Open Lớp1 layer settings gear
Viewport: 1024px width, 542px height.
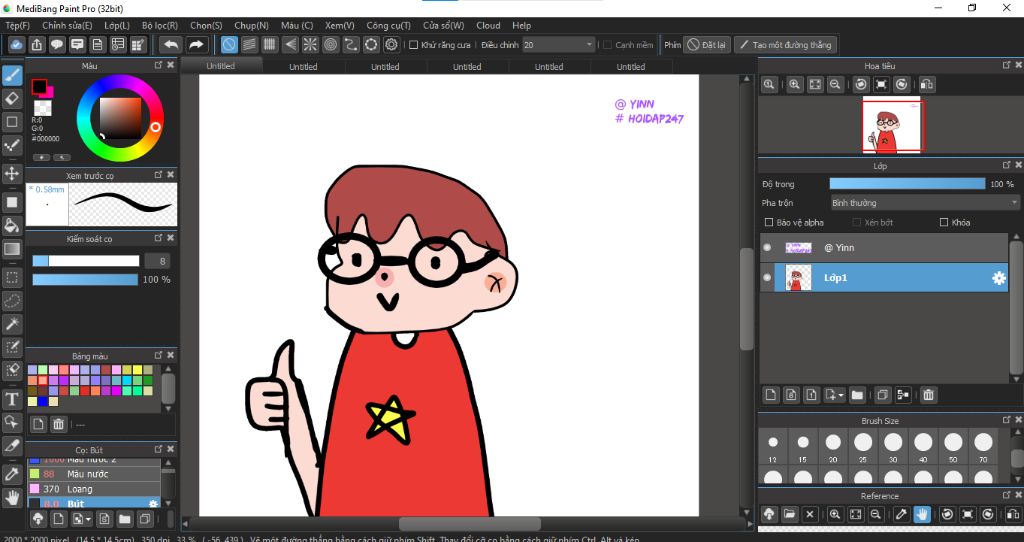point(999,278)
